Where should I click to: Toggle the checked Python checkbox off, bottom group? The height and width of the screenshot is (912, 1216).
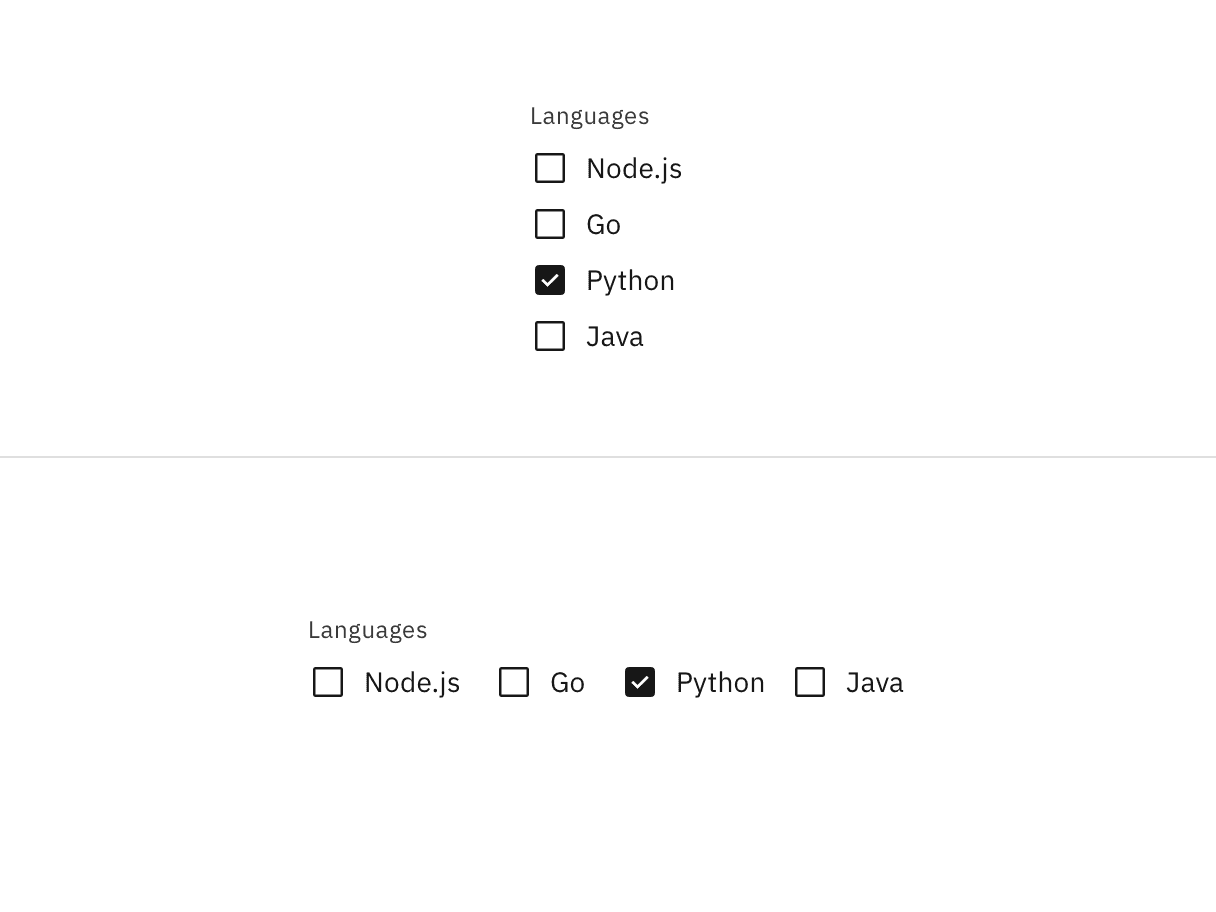(x=640, y=682)
